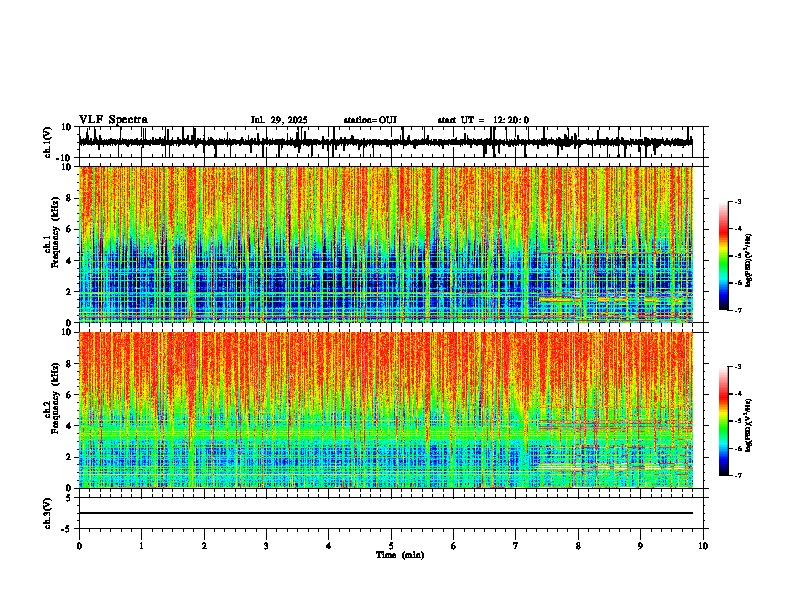The image size is (792, 612).
Task: Click the "VLF Spectra" title text
Action: coord(113,120)
